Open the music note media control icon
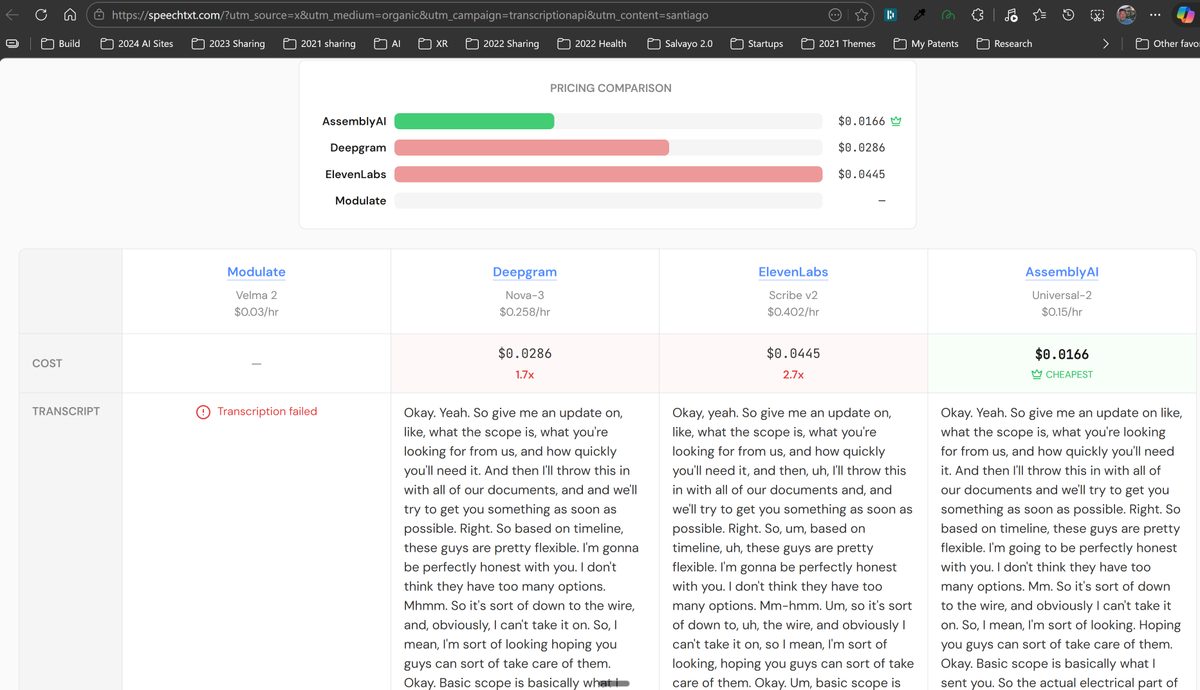Screen dimensions: 1200x690 [x=1011, y=15]
